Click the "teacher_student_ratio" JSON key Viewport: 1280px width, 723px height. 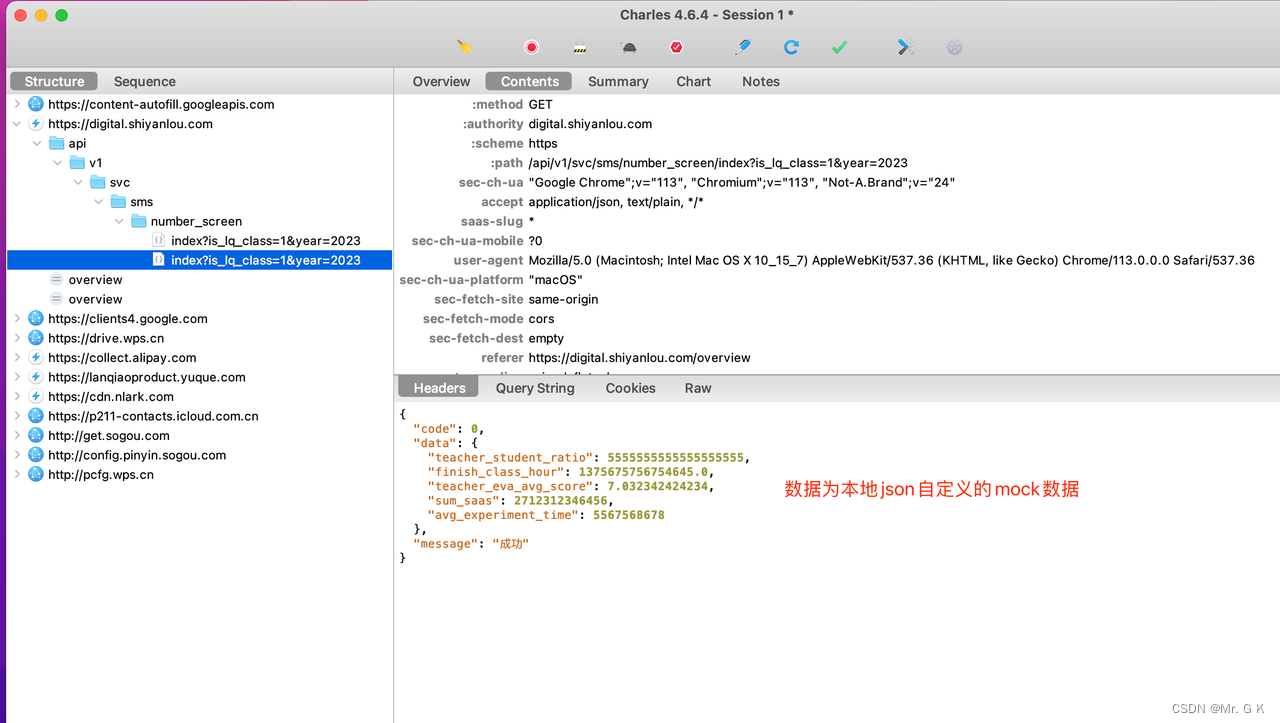coord(512,458)
